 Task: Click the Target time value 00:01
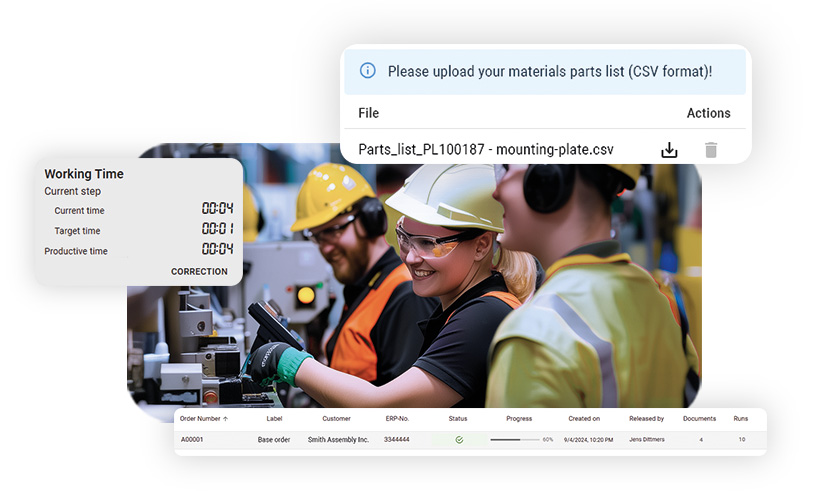(218, 229)
